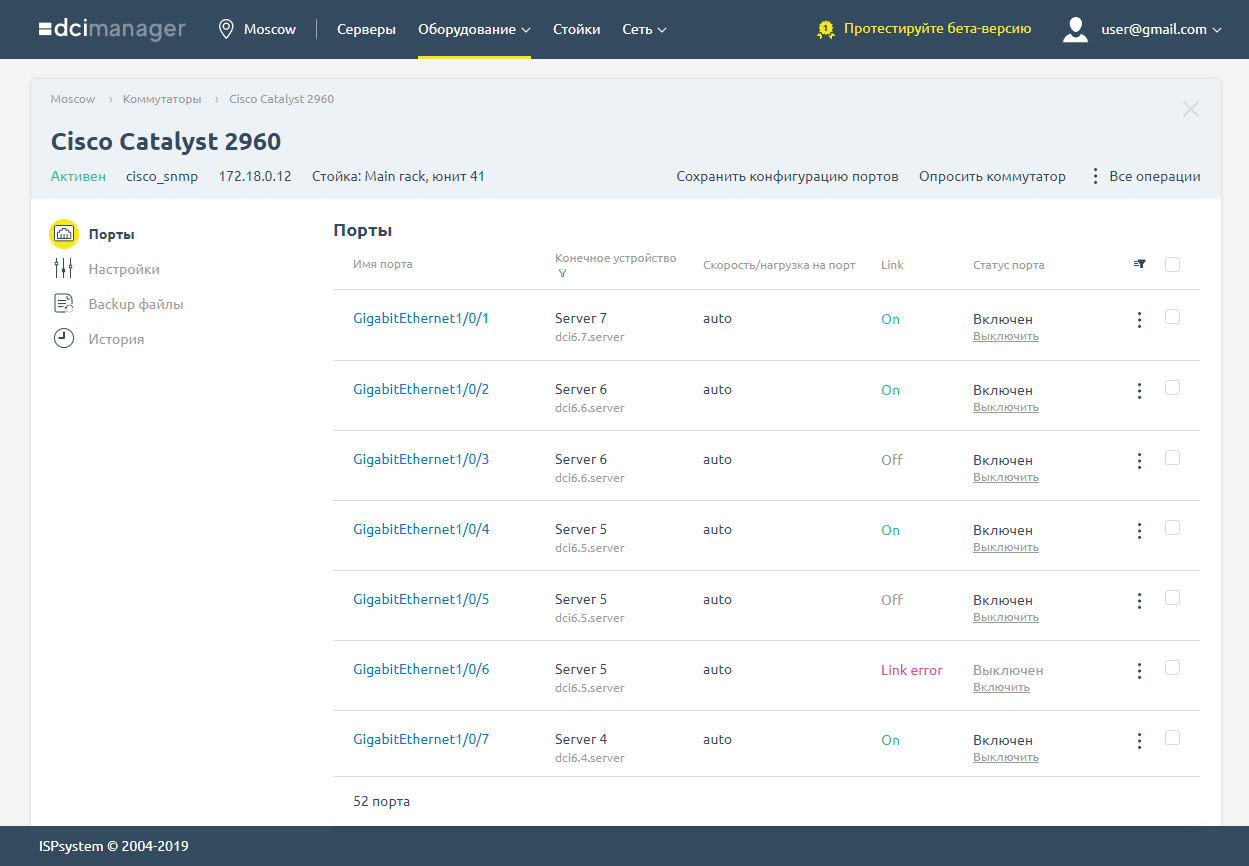
Task: Open port GigabitEthernet1/0/5 link
Action: coord(421,599)
